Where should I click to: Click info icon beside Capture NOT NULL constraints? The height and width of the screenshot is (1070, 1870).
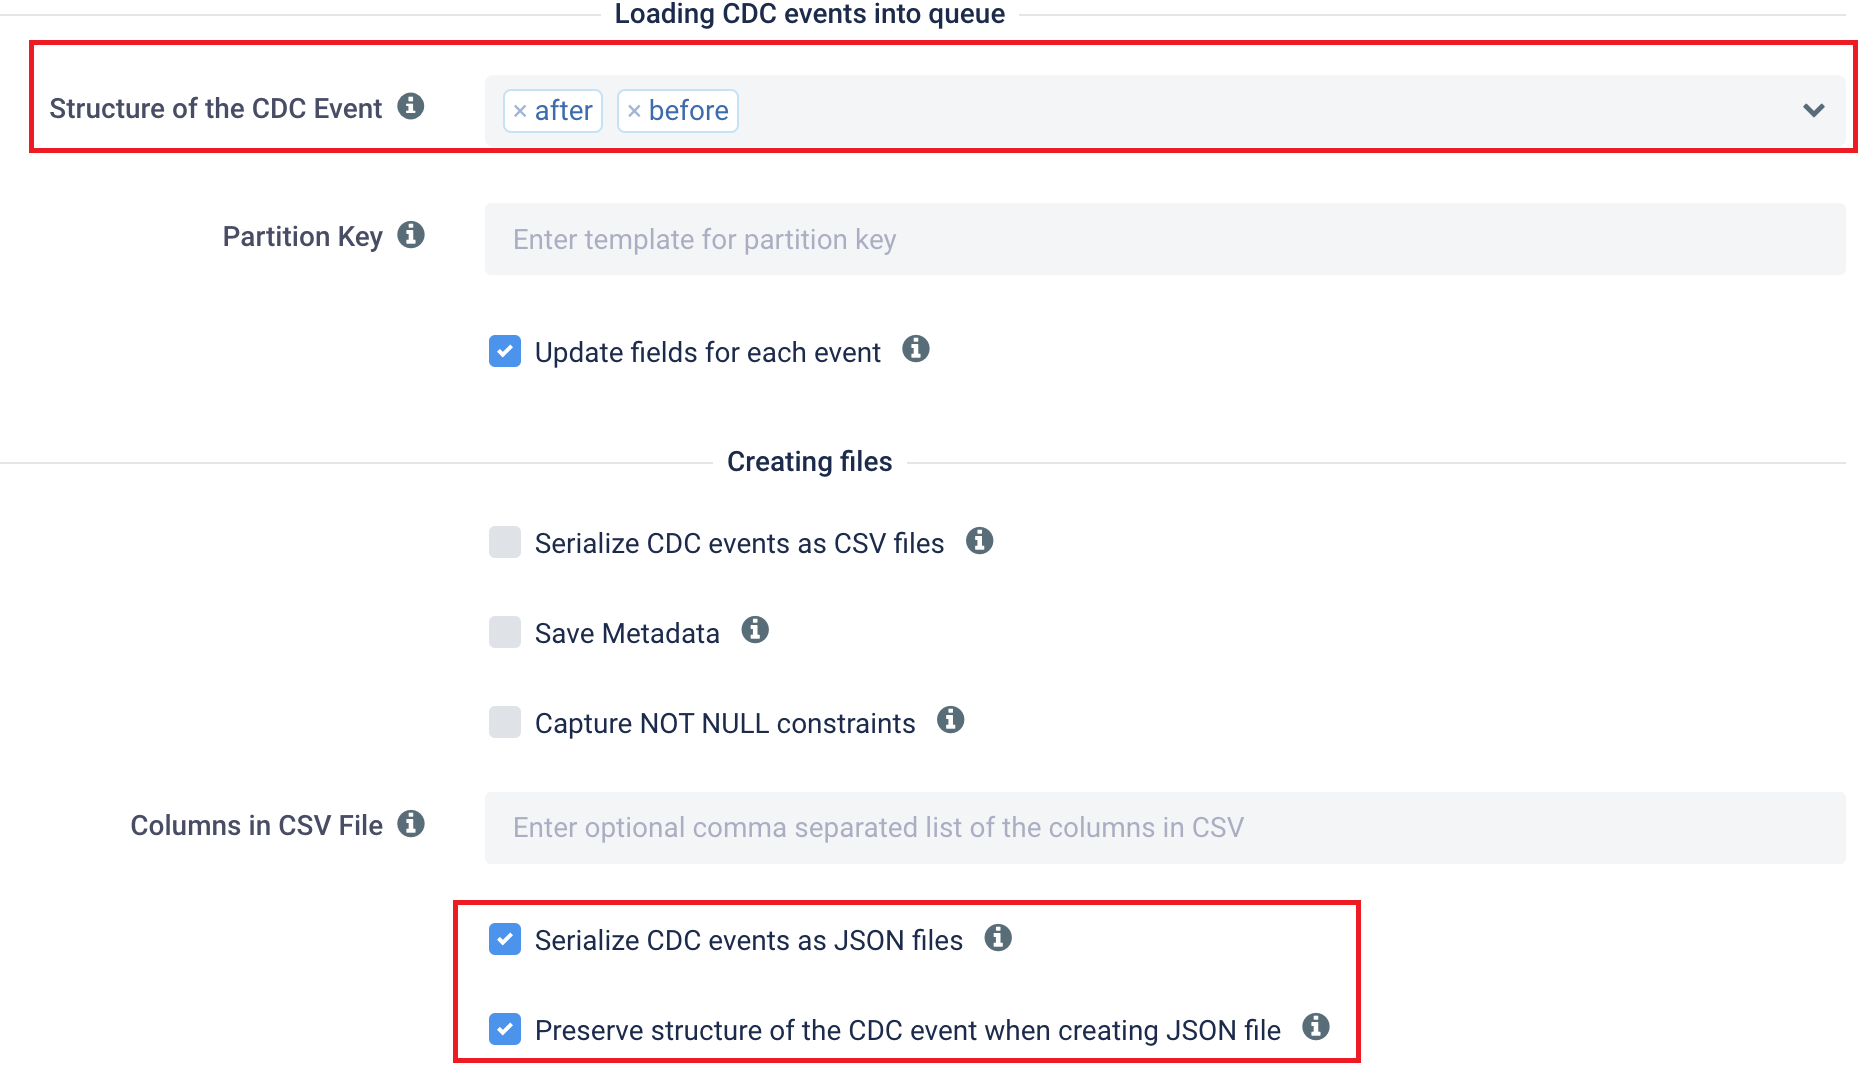[951, 720]
